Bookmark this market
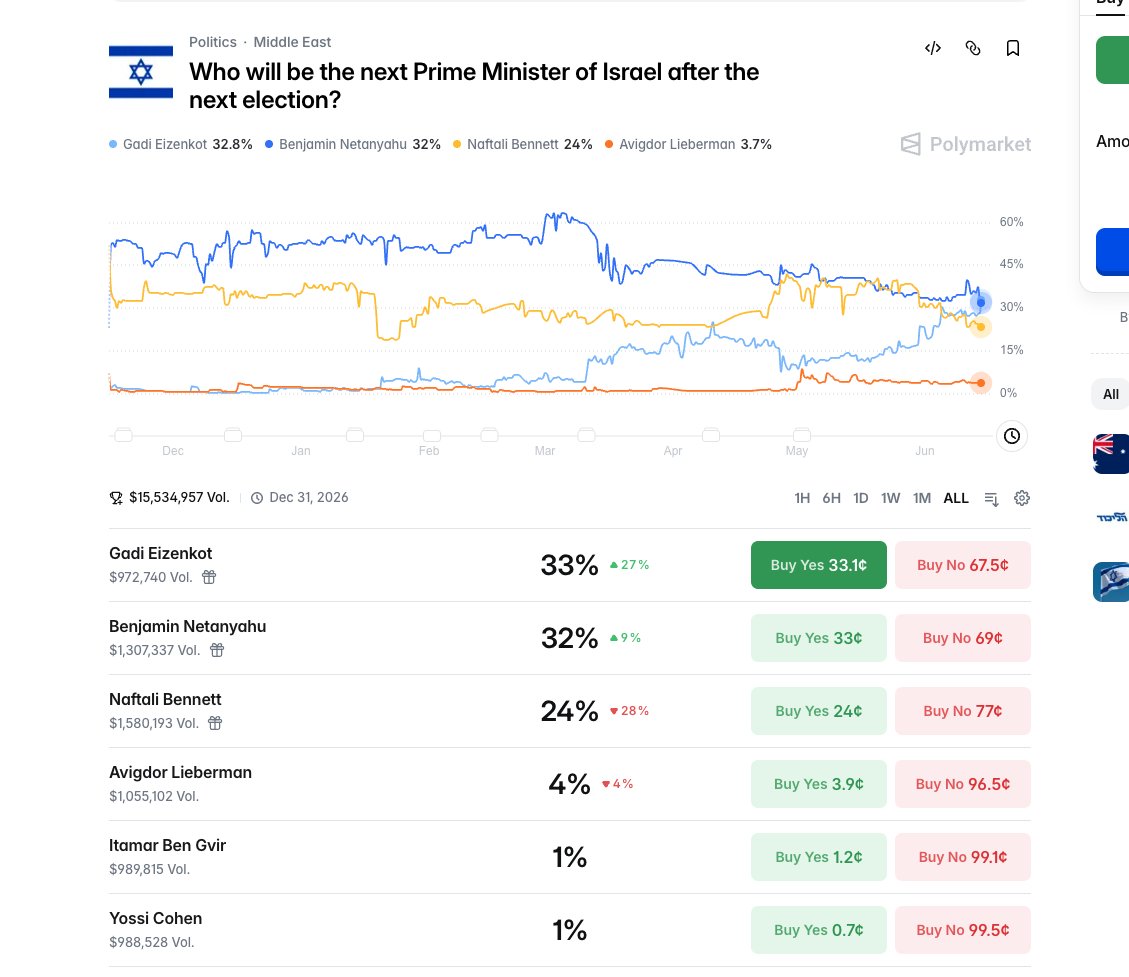Screen dimensions: 1129x977 point(1012,48)
